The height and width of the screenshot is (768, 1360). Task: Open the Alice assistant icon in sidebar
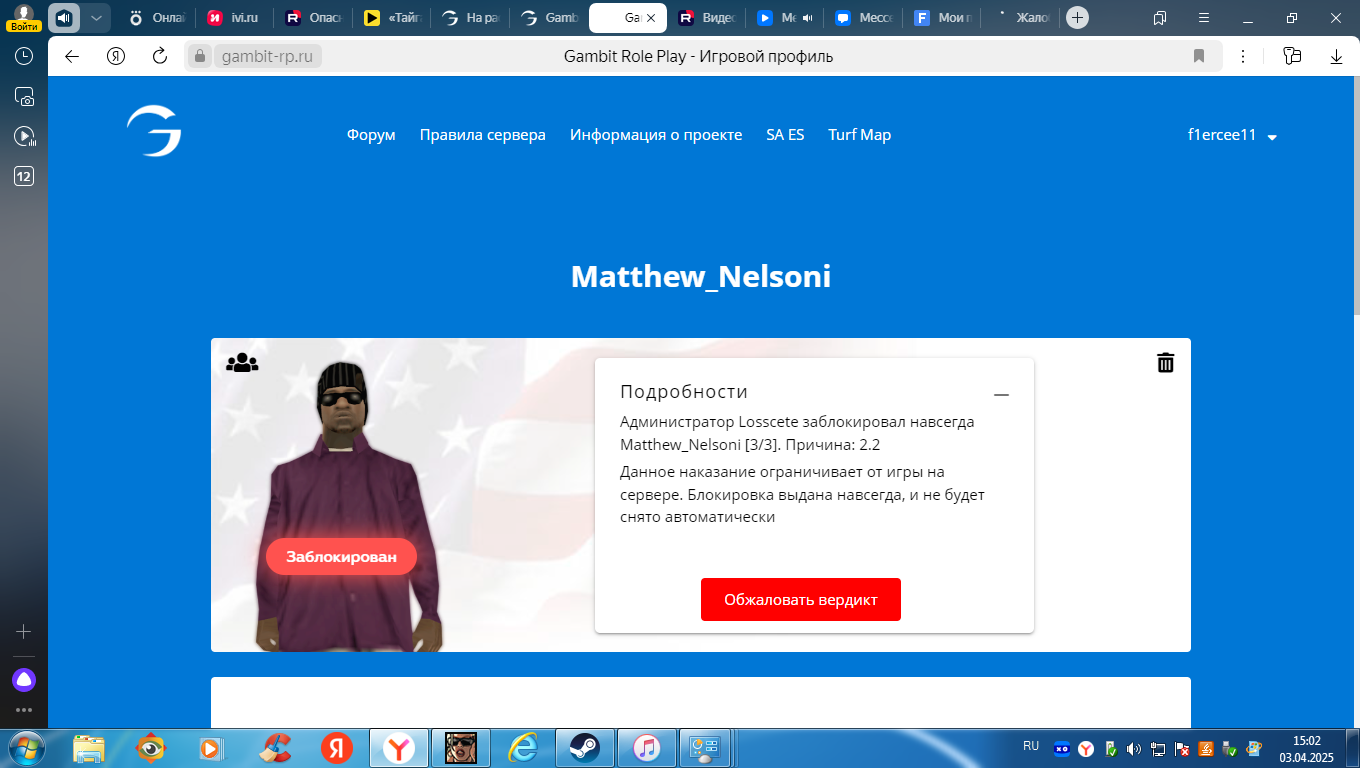(x=24, y=680)
